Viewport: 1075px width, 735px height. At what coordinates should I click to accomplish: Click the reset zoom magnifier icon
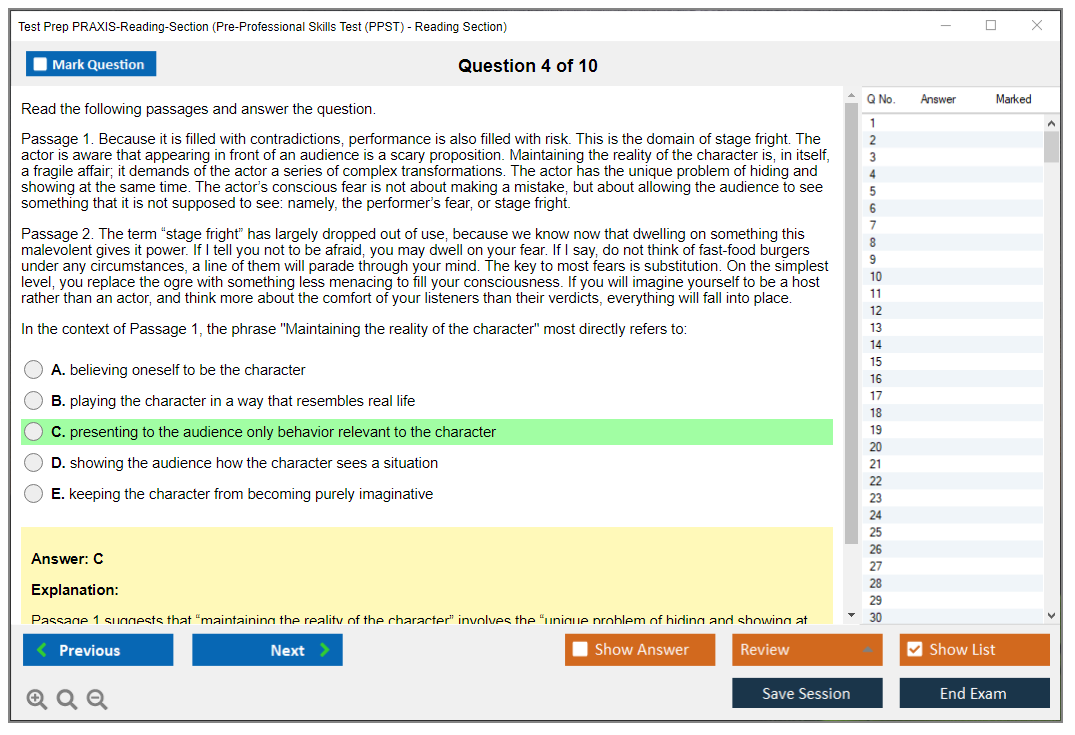(x=67, y=700)
